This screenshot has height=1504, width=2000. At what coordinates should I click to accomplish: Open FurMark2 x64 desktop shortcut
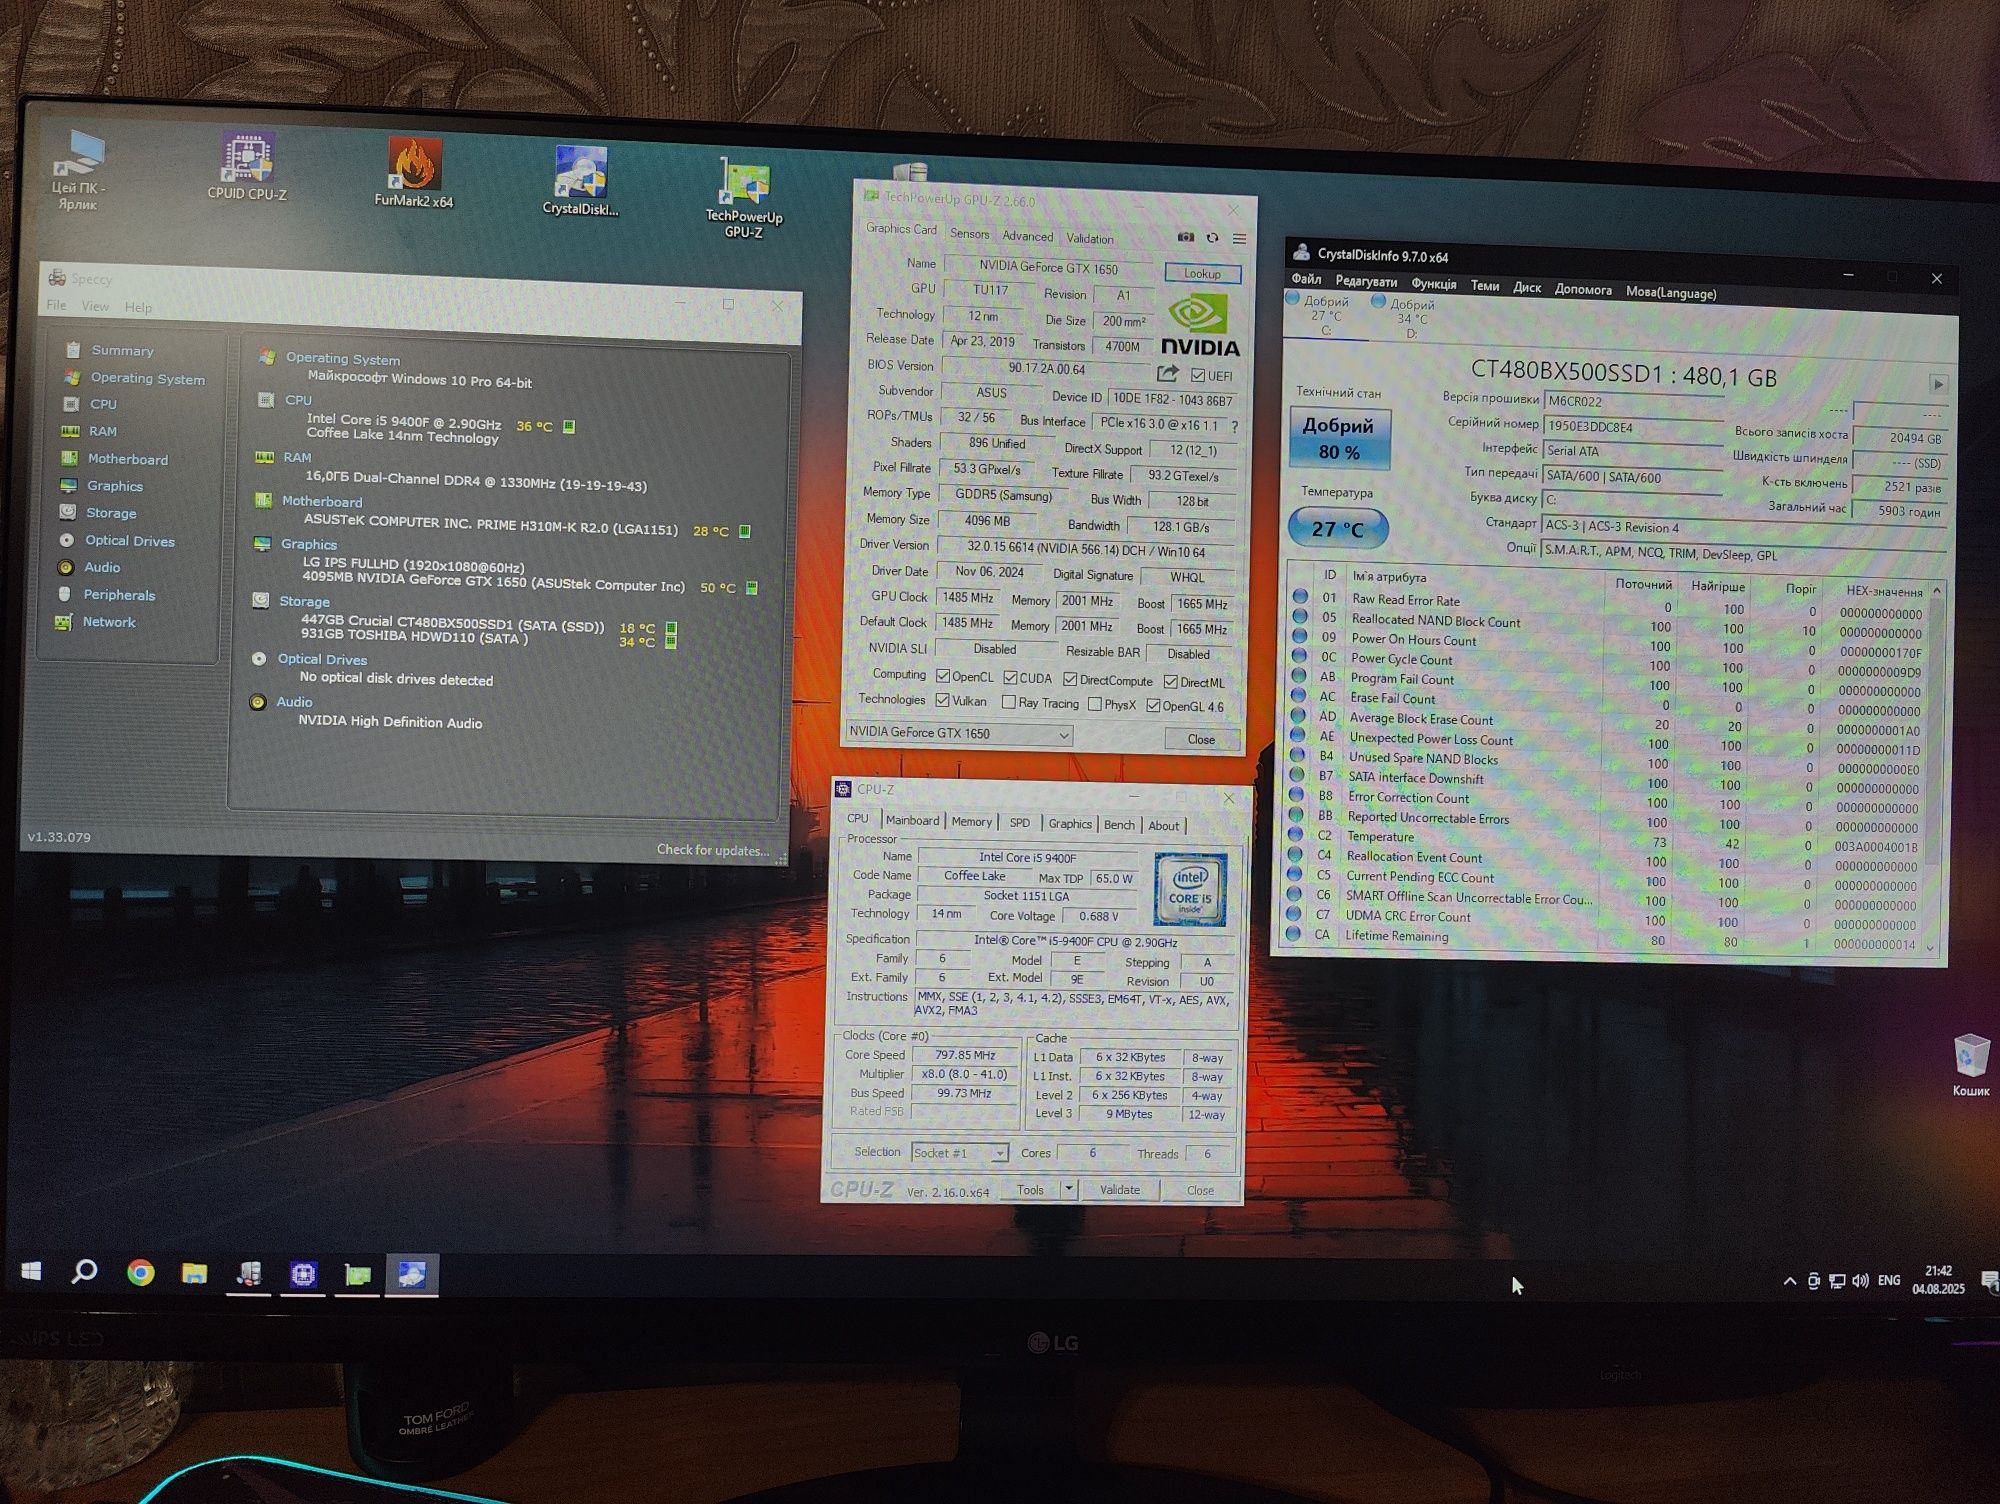pyautogui.click(x=414, y=172)
